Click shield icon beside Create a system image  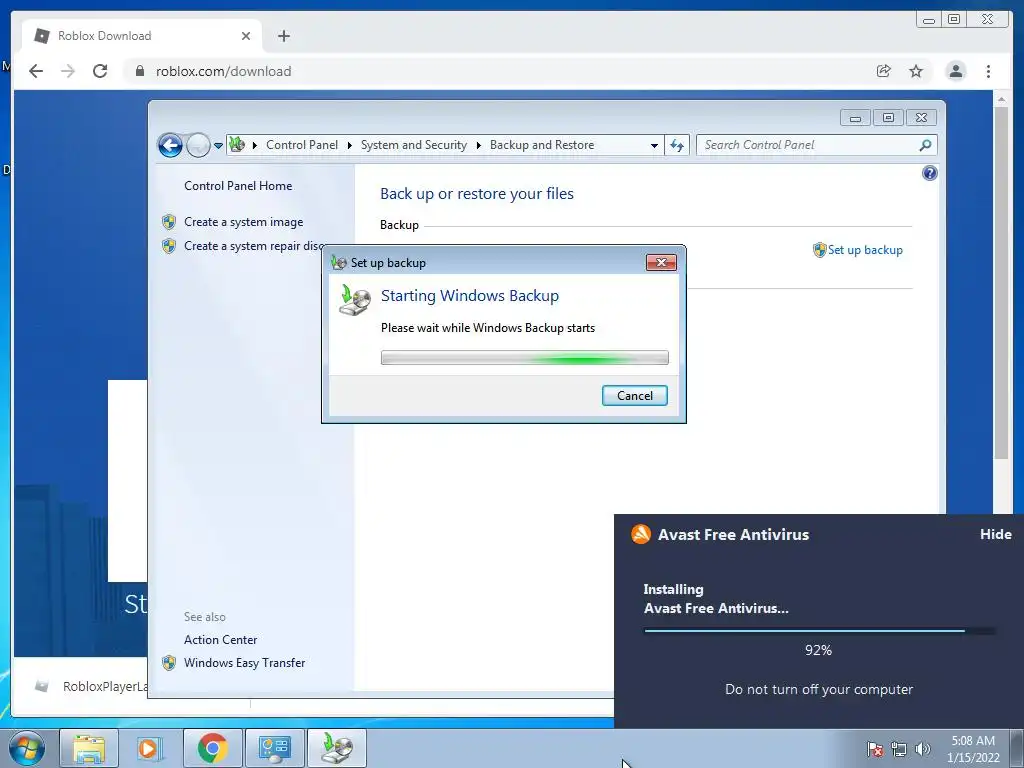(x=169, y=222)
